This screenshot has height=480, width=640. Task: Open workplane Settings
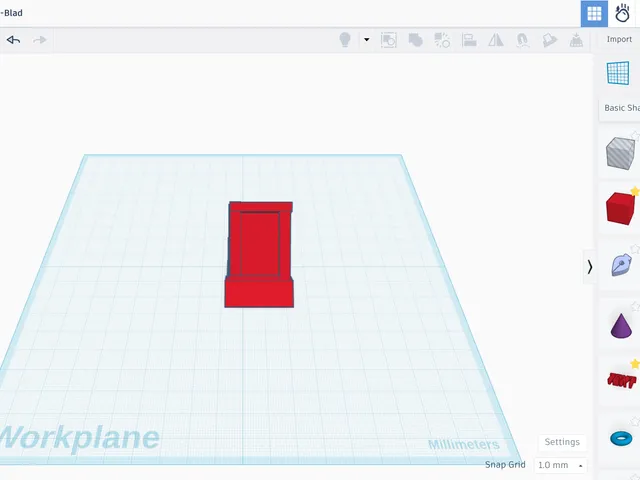click(x=562, y=442)
